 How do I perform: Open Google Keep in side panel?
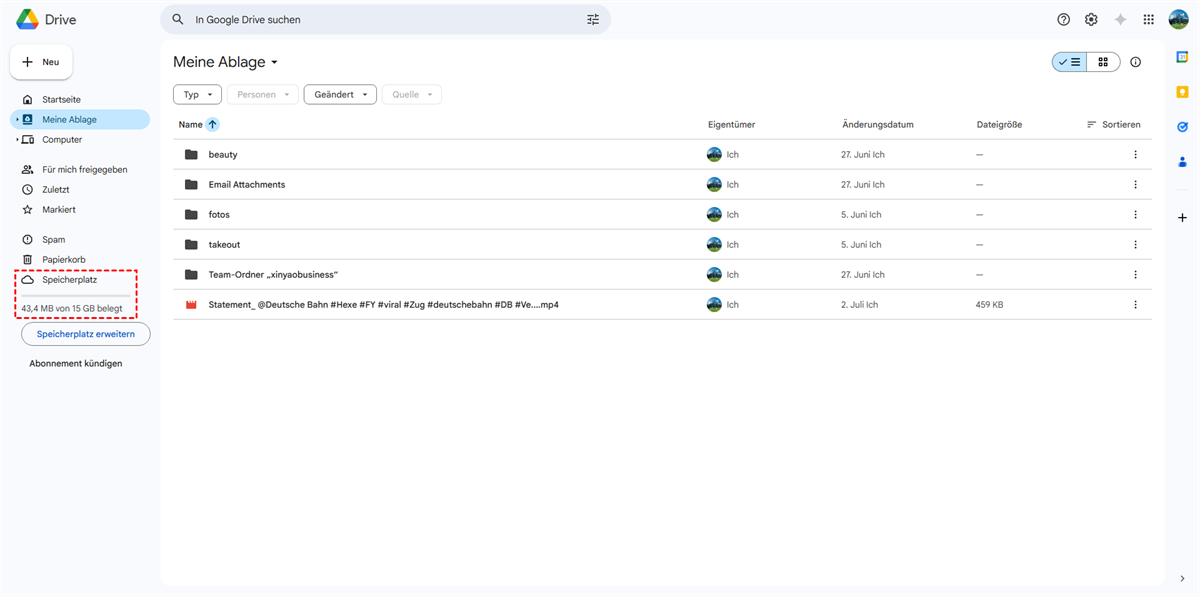tap(1182, 92)
